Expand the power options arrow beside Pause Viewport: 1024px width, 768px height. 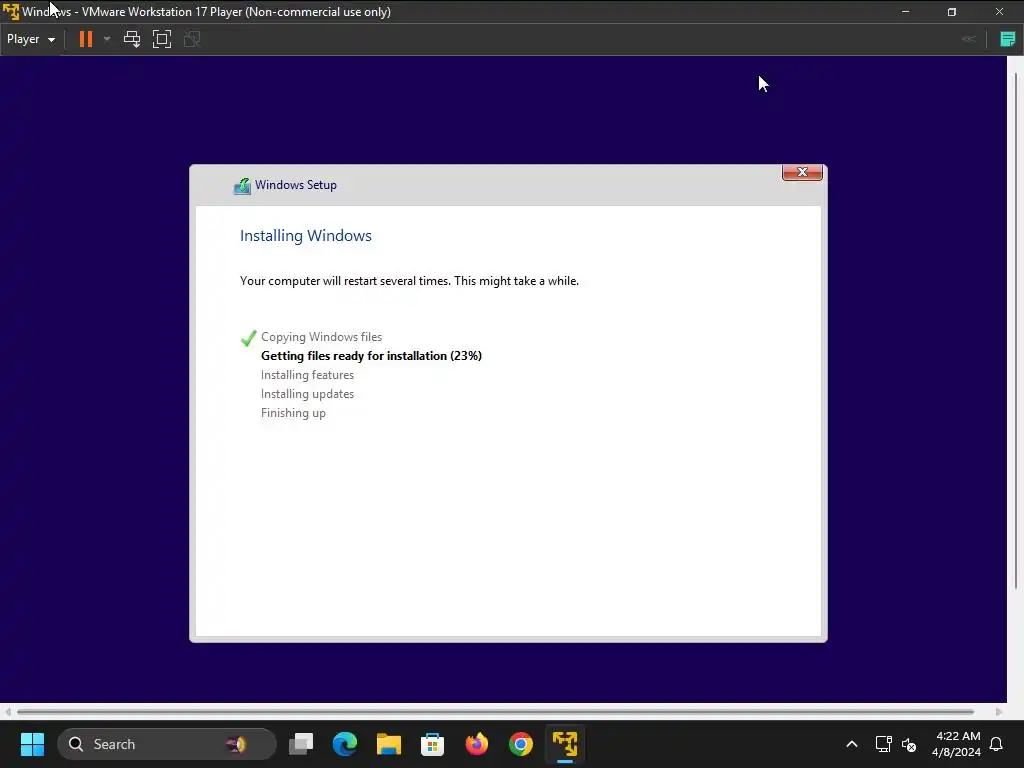click(107, 39)
